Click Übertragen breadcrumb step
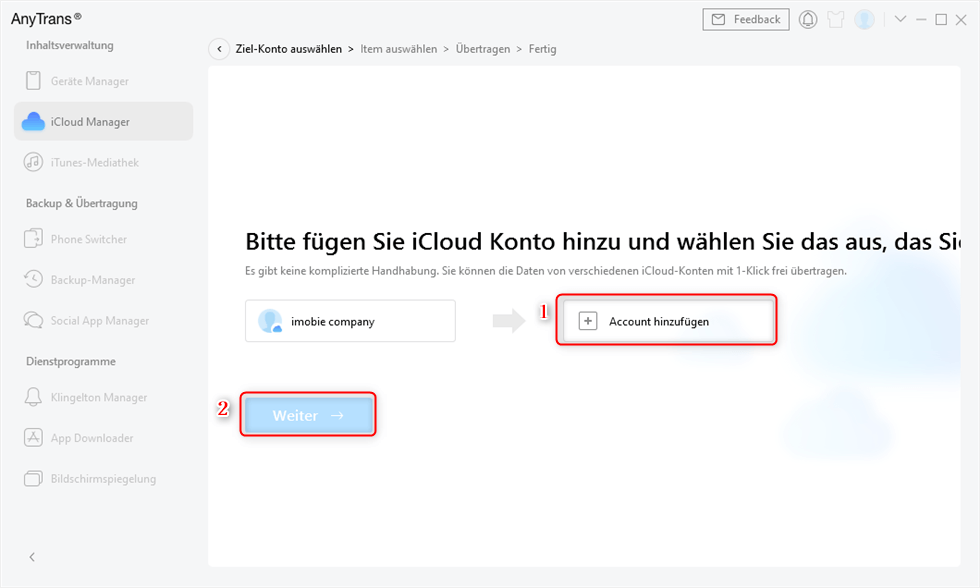Screen dimensions: 980x588 point(482,49)
